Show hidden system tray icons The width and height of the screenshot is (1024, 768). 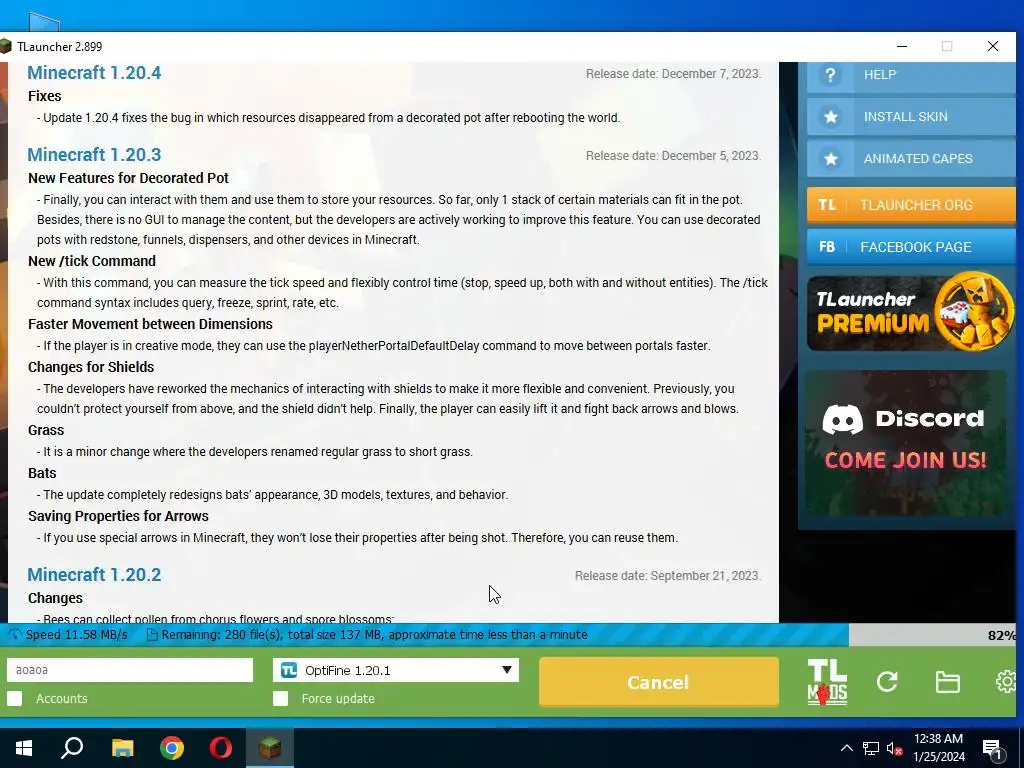click(846, 748)
